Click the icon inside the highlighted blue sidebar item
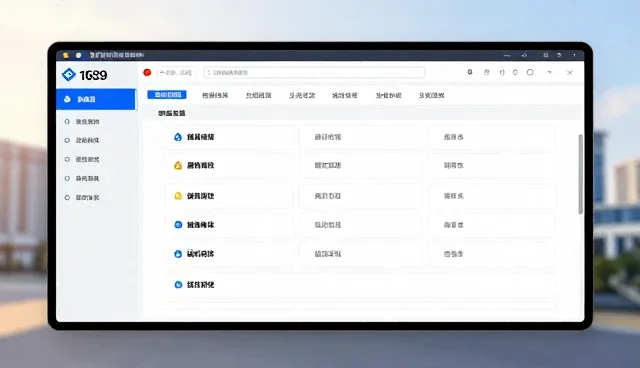640x368 pixels. (x=67, y=99)
